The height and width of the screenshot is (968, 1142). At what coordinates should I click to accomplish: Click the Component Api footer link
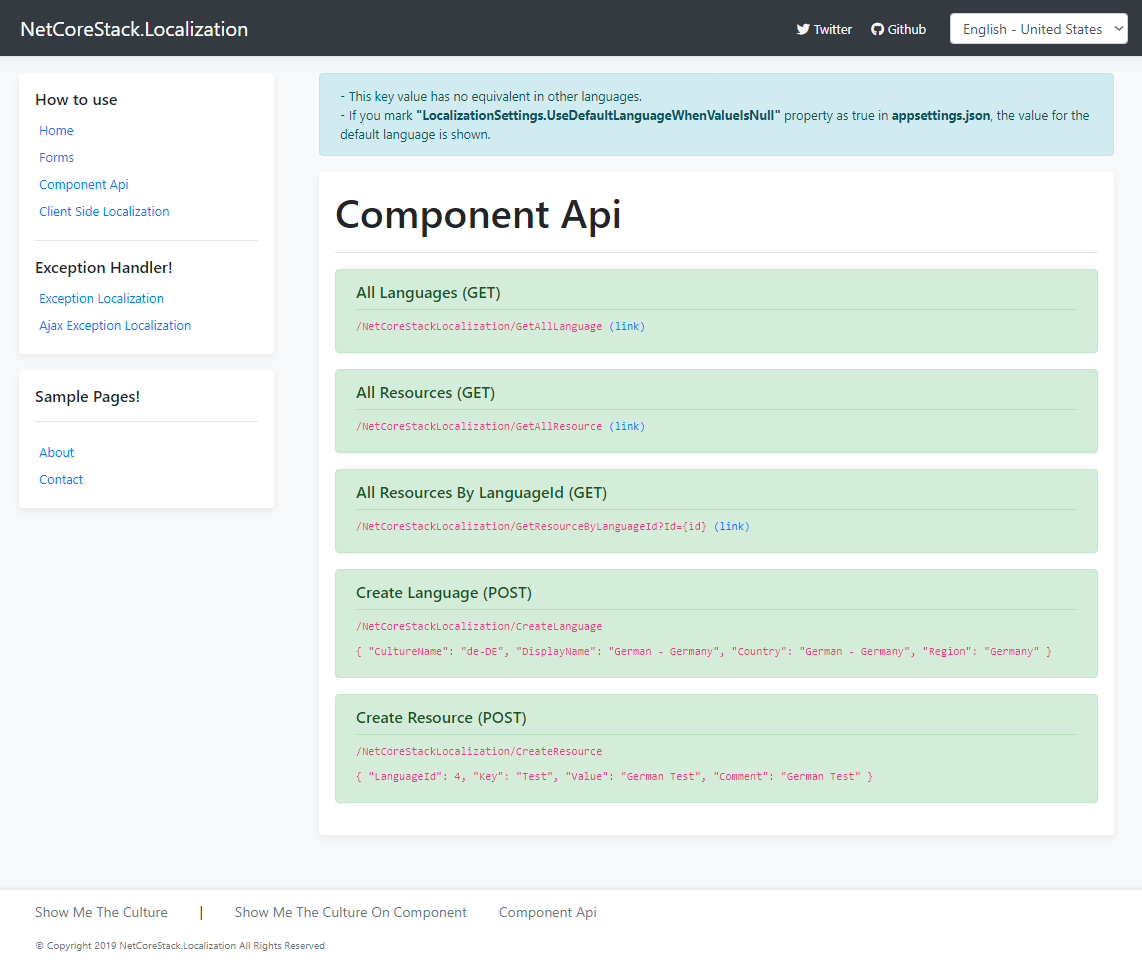[547, 912]
